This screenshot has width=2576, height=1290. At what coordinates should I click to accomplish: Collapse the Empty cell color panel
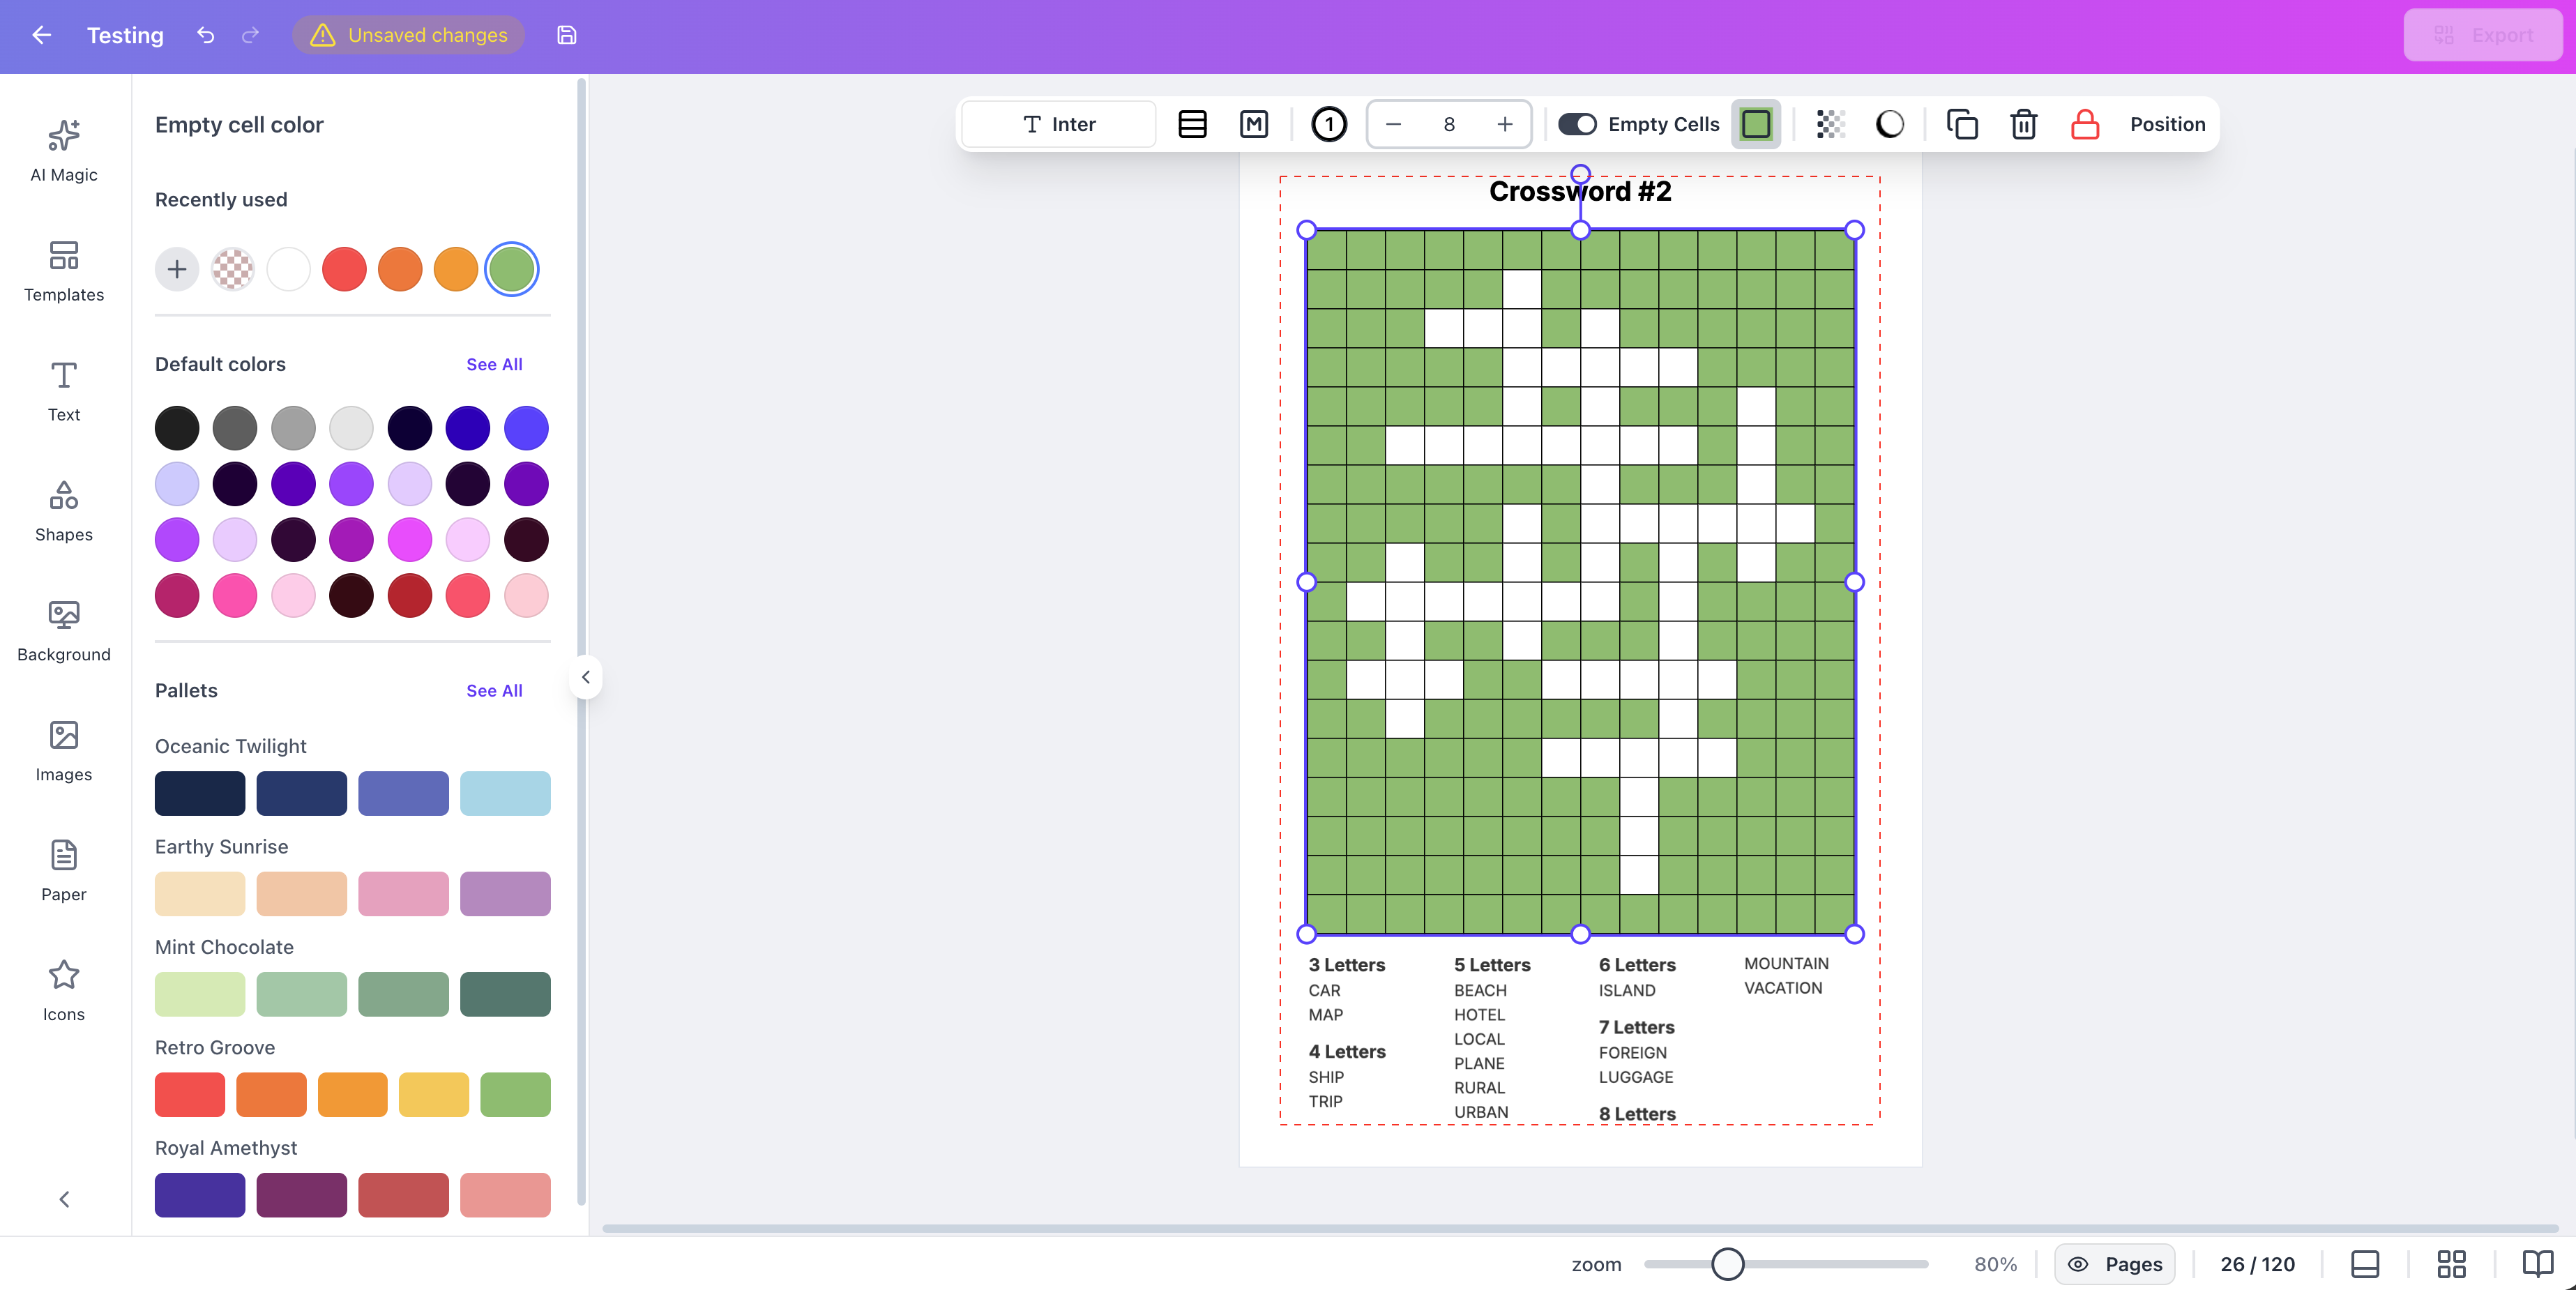[x=585, y=677]
